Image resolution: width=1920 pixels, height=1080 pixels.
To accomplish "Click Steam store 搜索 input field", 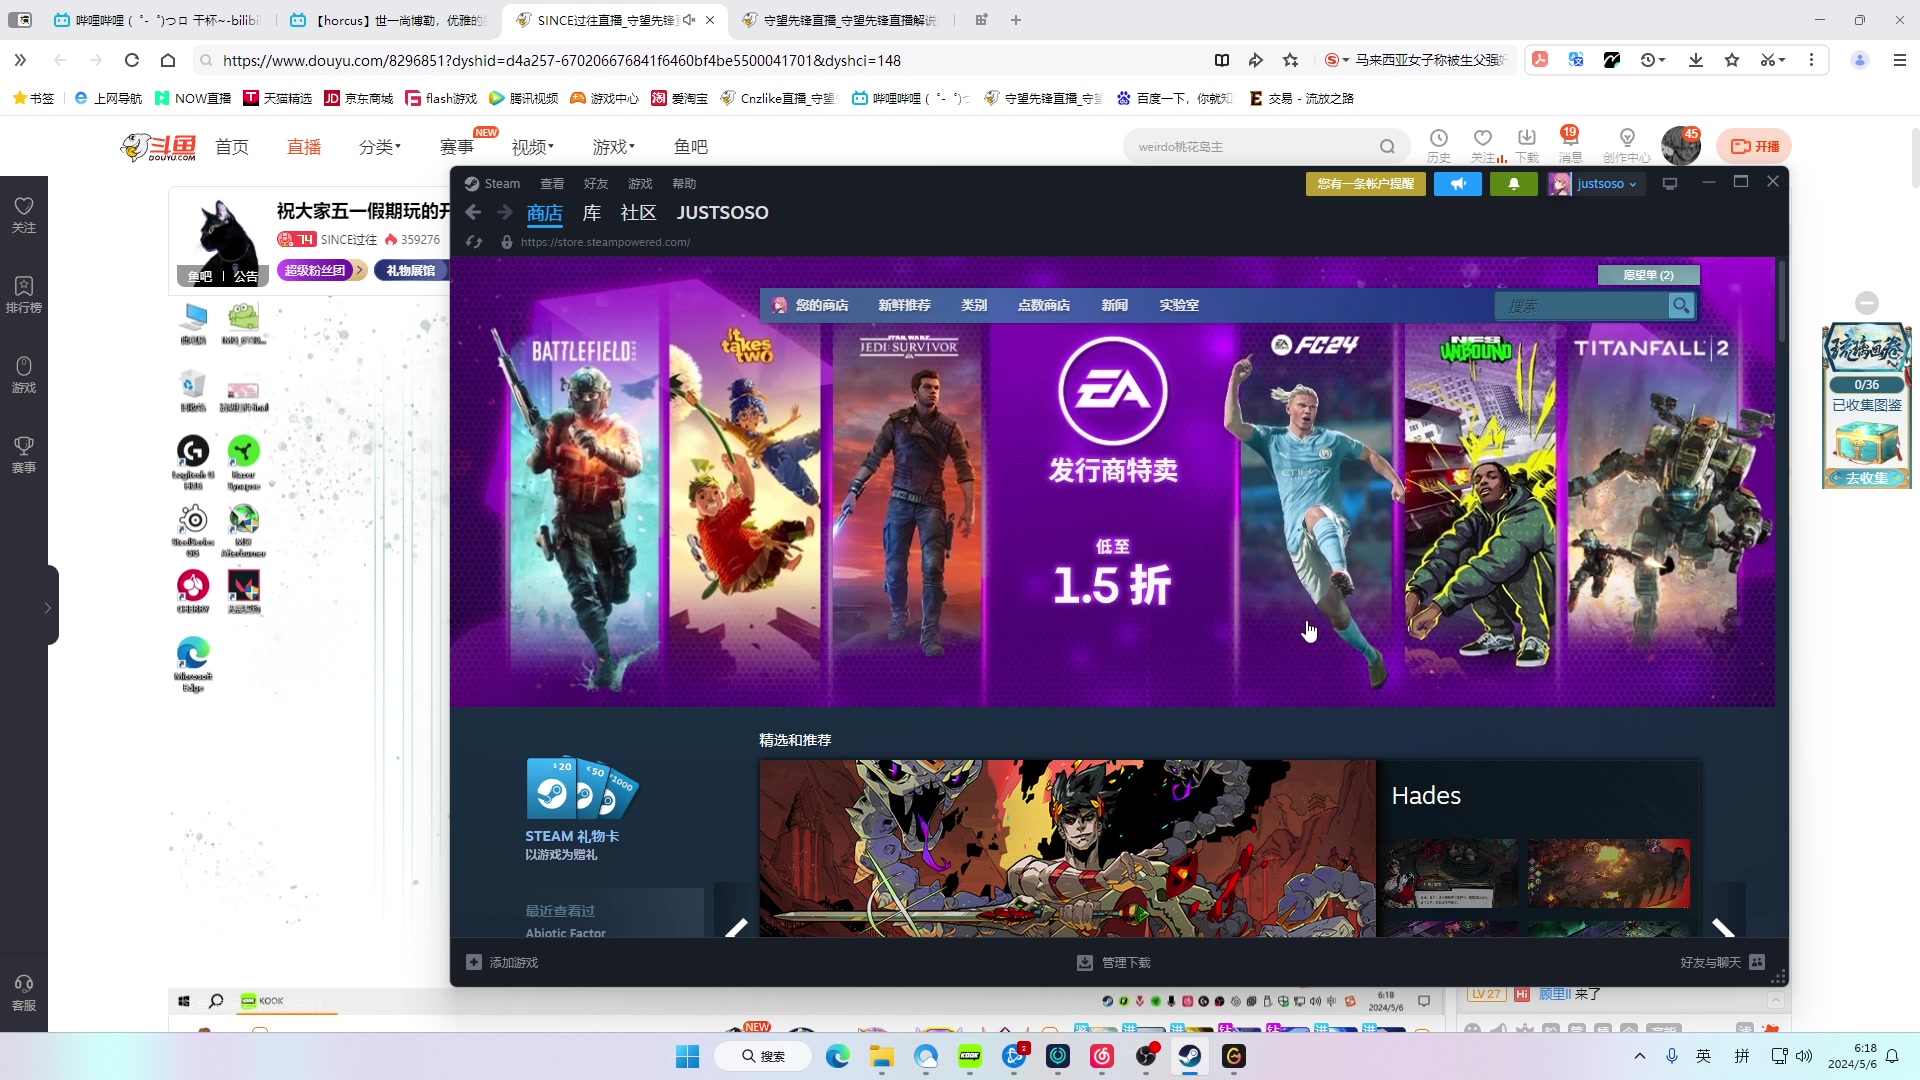I will [x=1580, y=306].
